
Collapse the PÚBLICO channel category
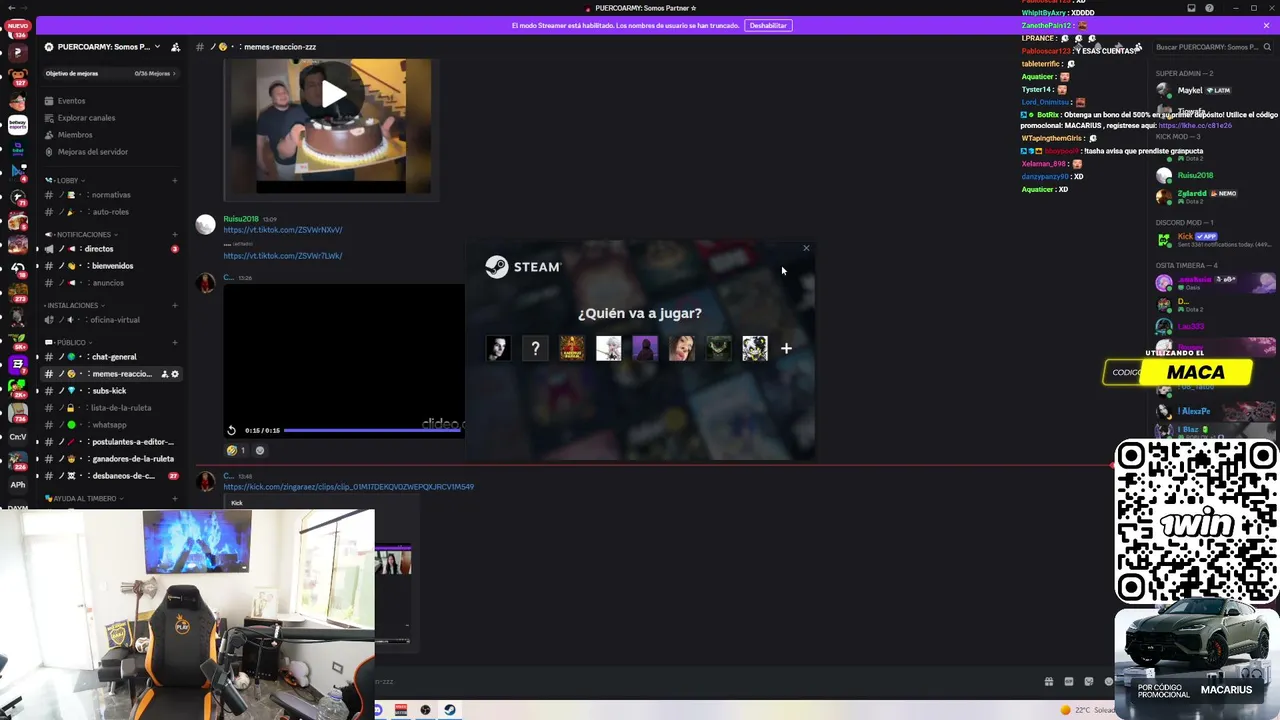68,343
